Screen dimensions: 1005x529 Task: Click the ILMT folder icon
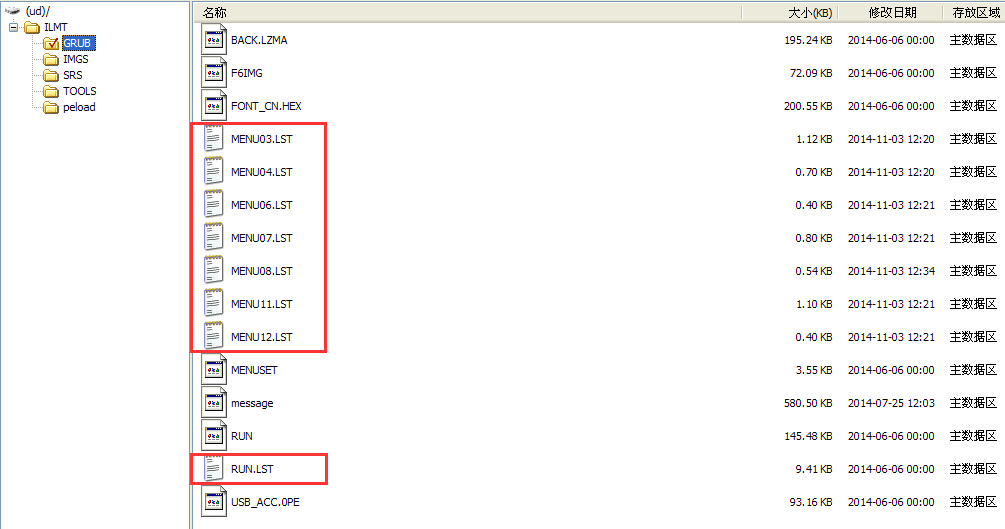31,27
